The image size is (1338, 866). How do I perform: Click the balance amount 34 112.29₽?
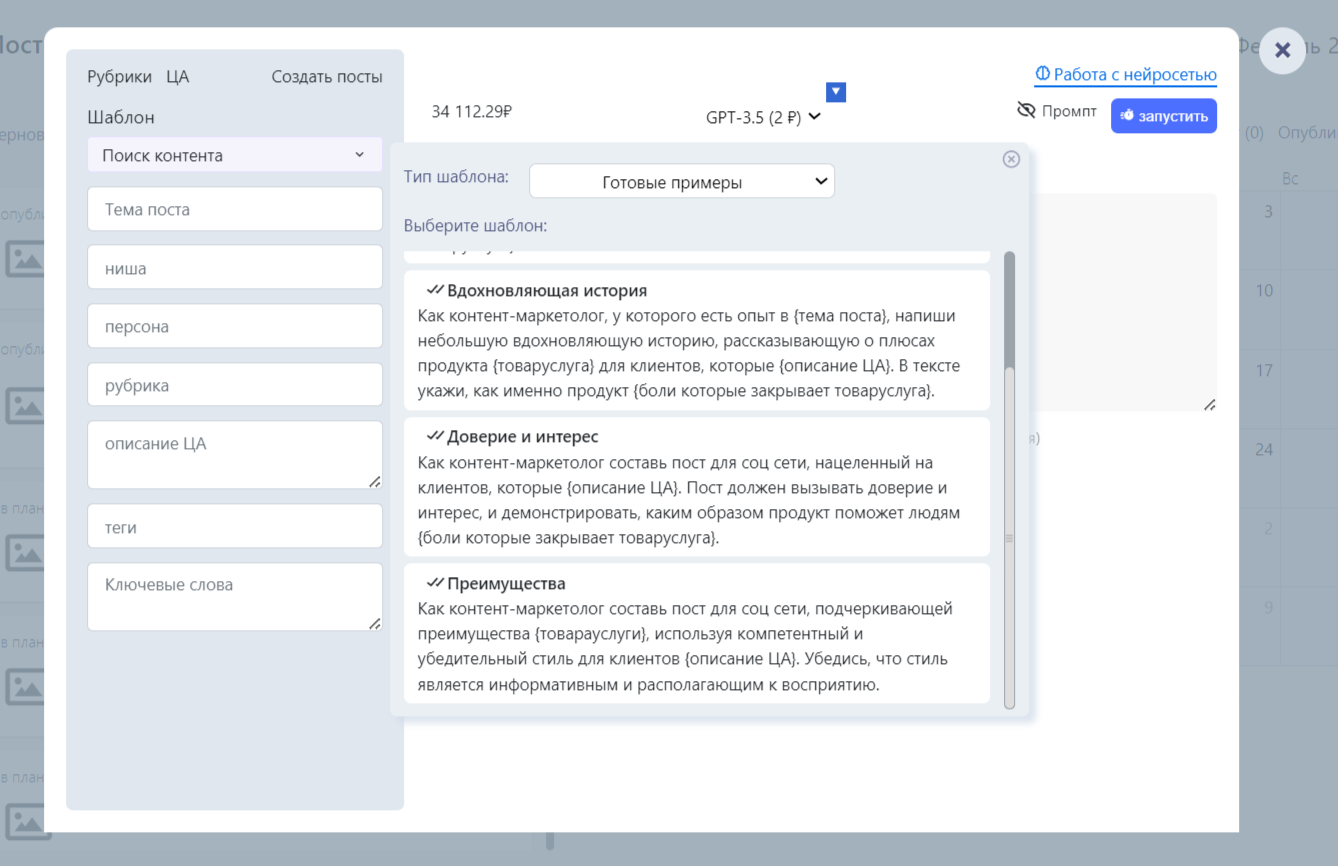click(472, 112)
